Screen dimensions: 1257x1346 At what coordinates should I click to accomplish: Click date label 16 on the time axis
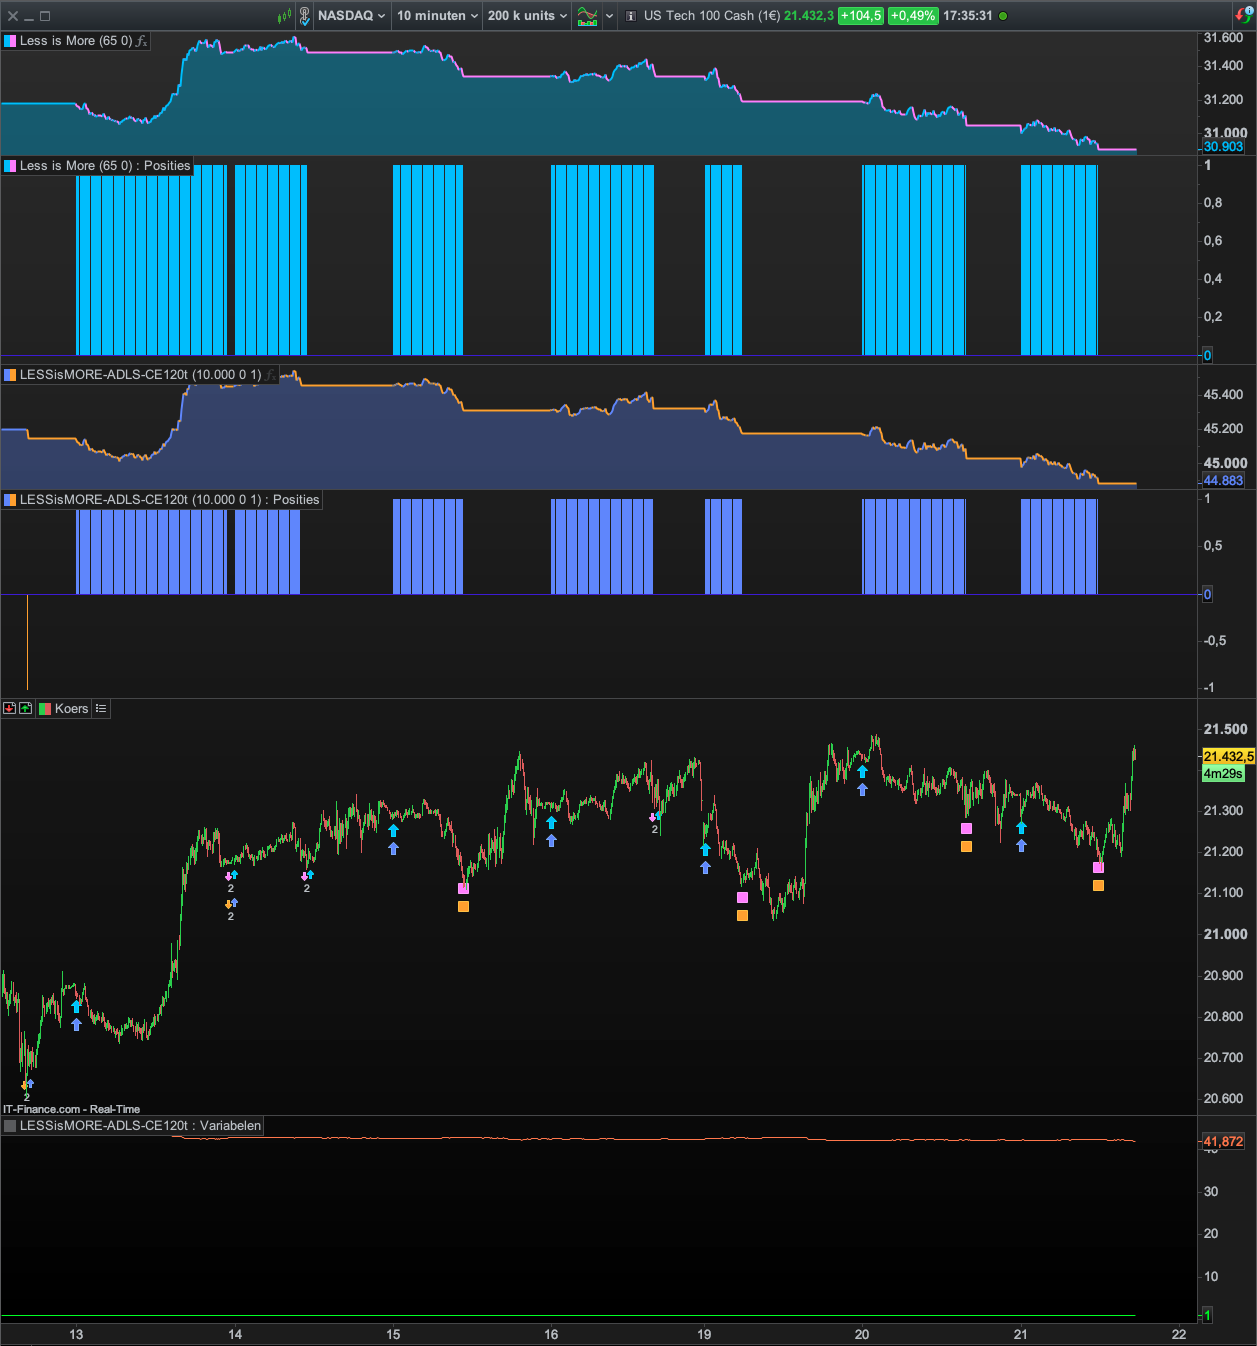click(x=551, y=1334)
